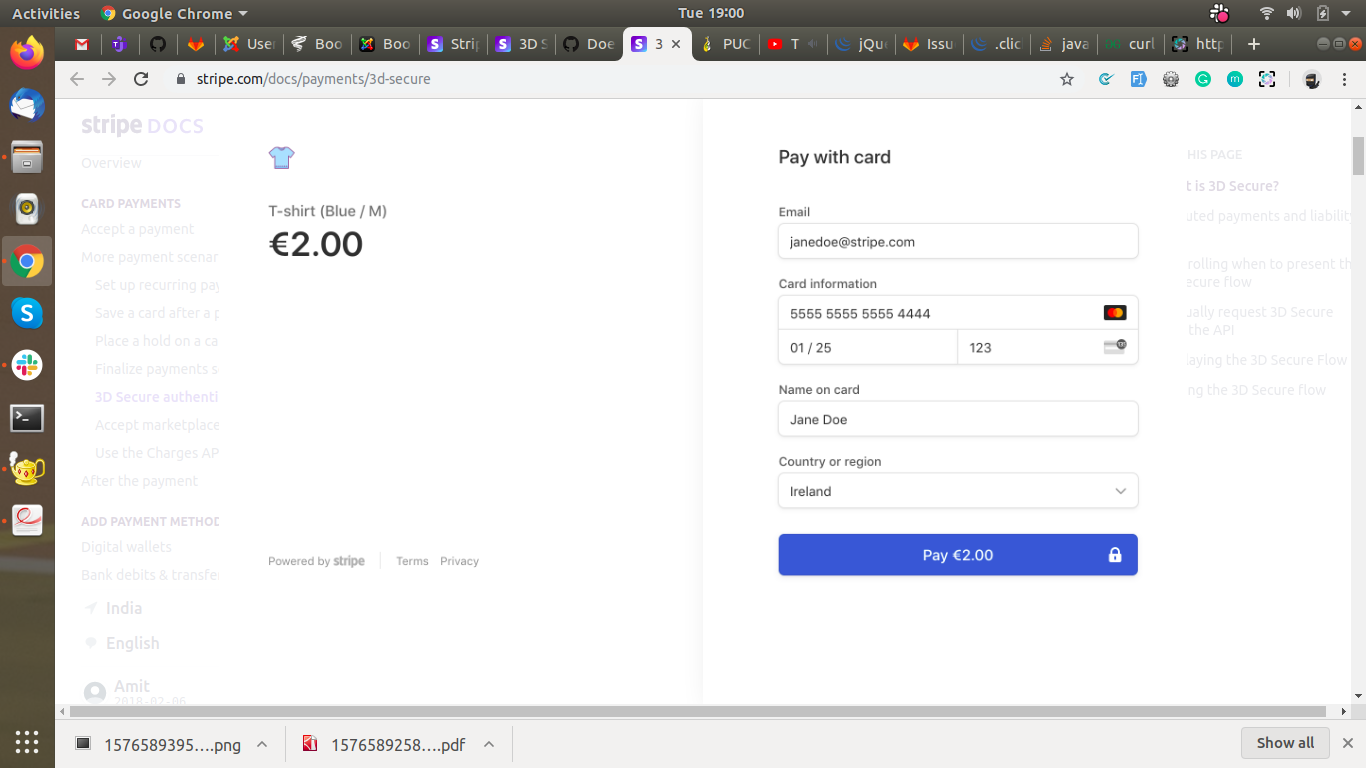
Task: Expand the downloaded PNG file chevron
Action: pyautogui.click(x=262, y=744)
